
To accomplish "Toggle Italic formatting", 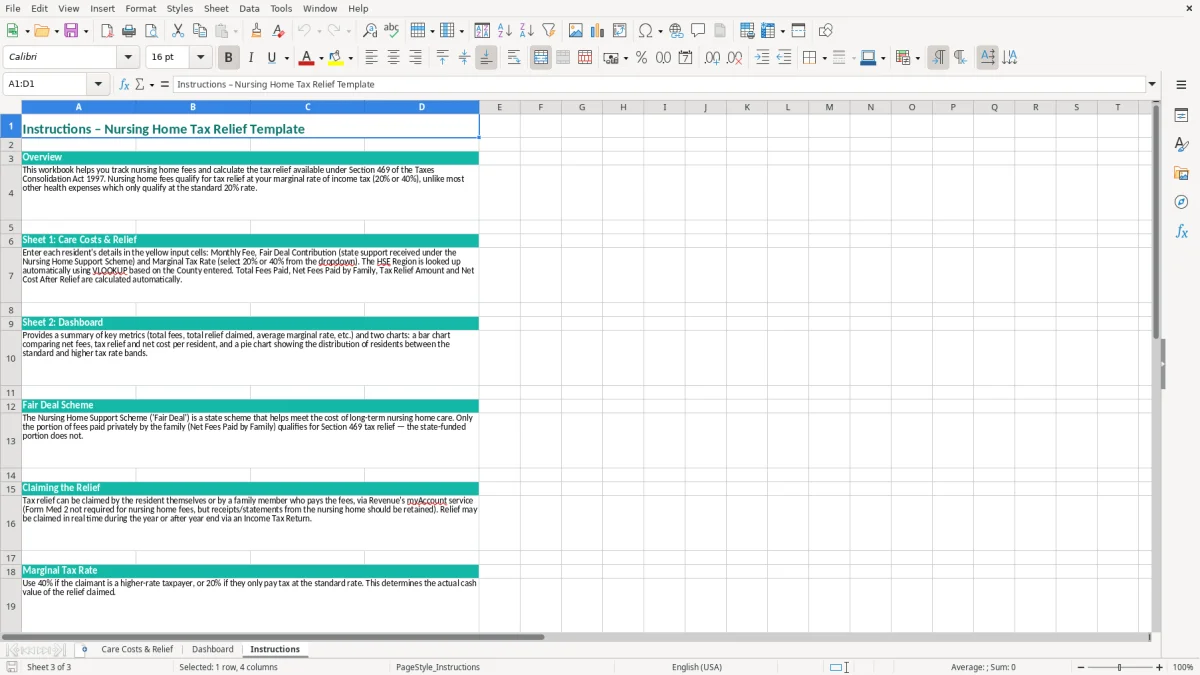I will [250, 58].
